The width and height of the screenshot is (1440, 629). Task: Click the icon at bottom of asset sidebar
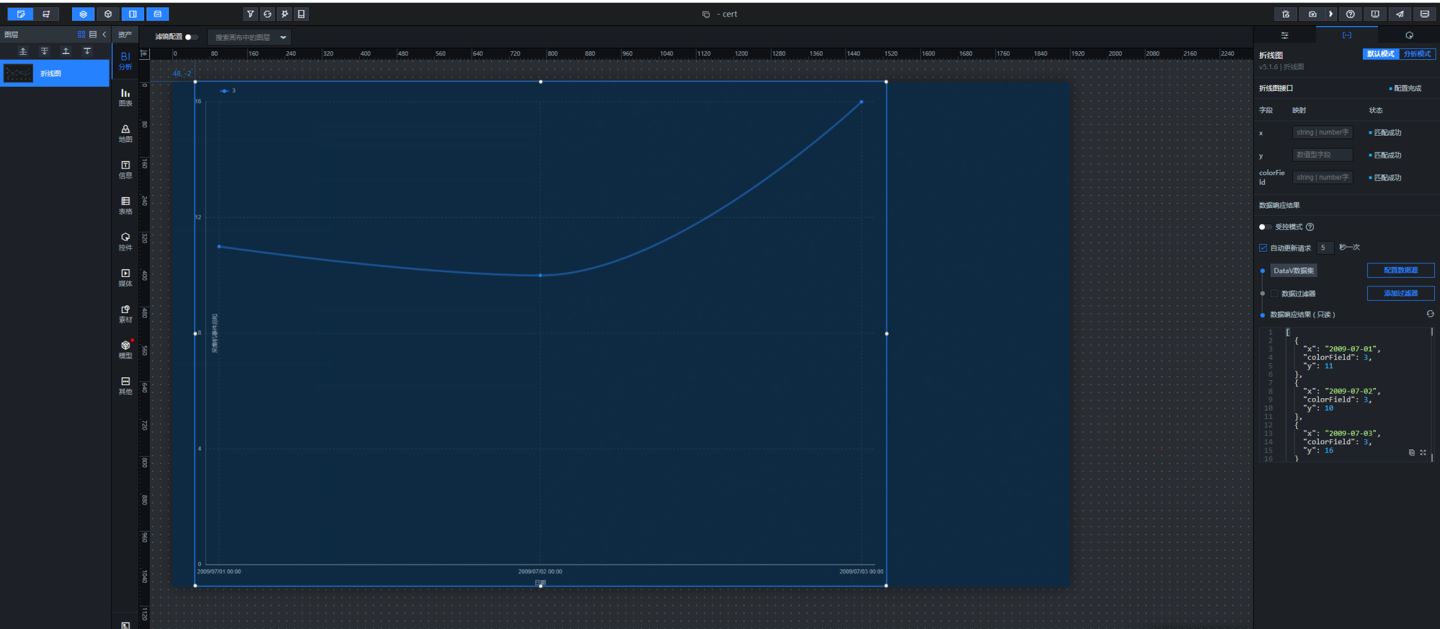(x=125, y=625)
